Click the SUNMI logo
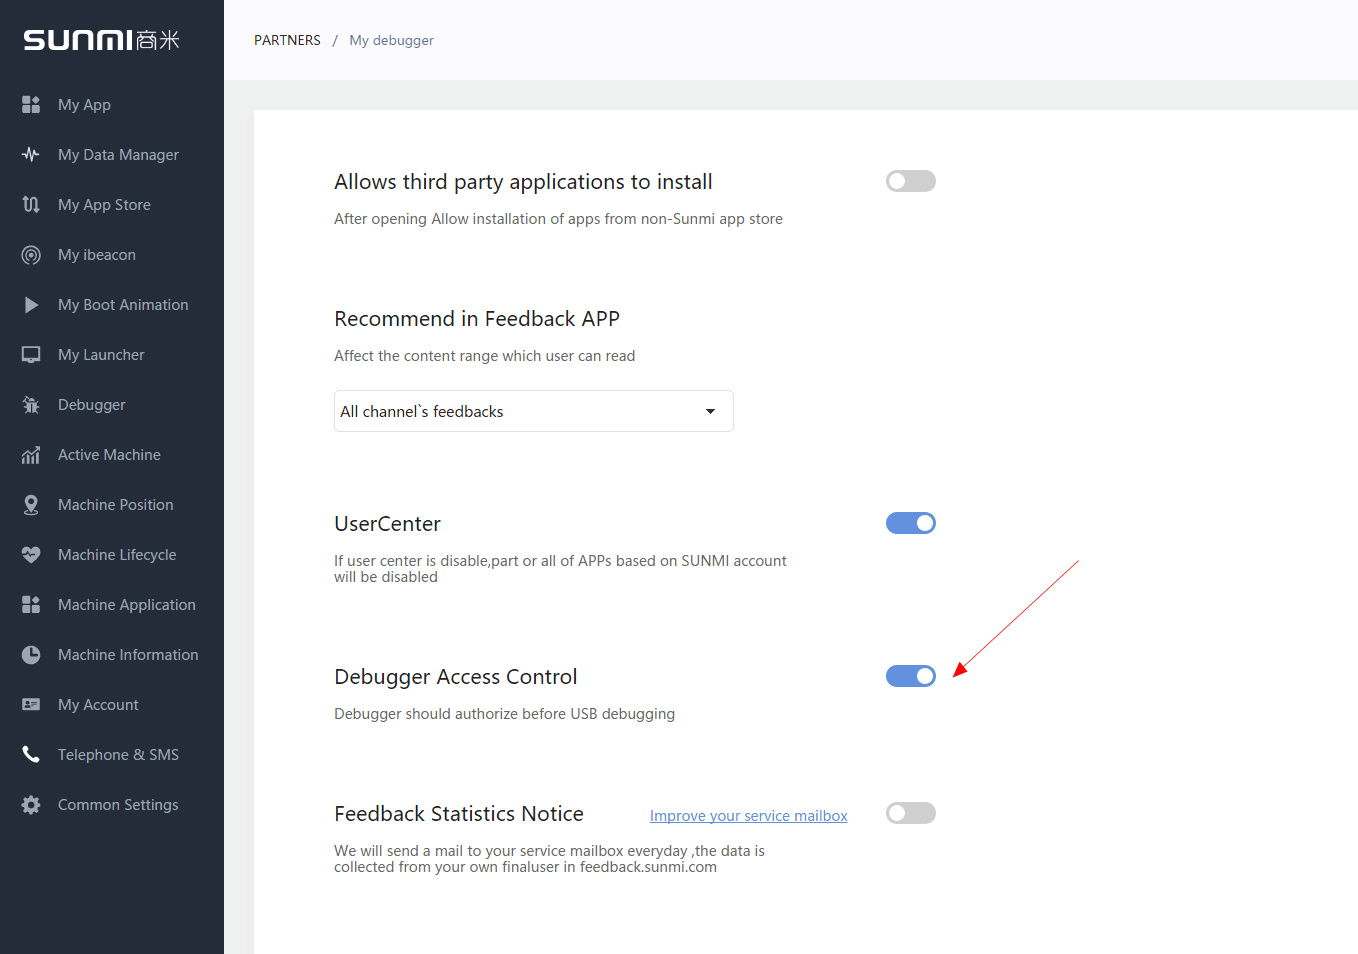The image size is (1358, 954). (101, 39)
